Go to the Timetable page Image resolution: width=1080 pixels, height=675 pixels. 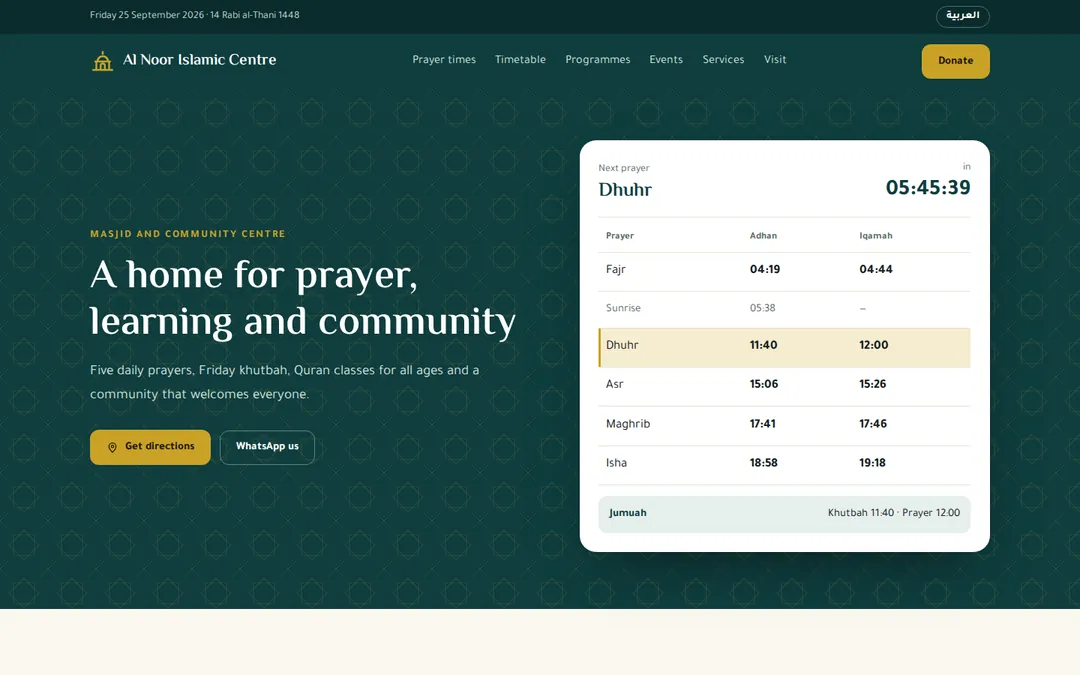[520, 60]
